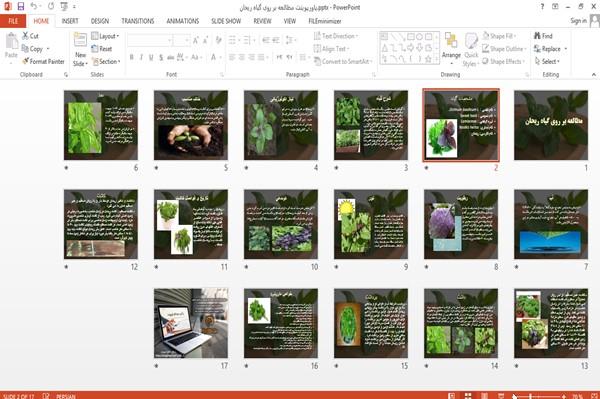
Task: Toggle Bold formatting button
Action: coord(132,57)
